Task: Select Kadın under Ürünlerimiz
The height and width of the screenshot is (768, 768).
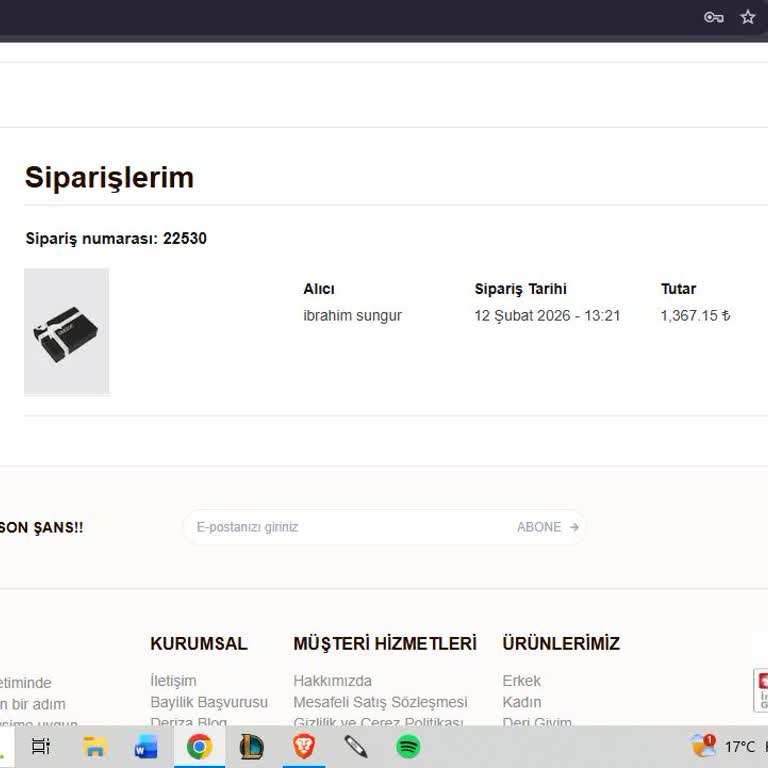Action: [521, 702]
